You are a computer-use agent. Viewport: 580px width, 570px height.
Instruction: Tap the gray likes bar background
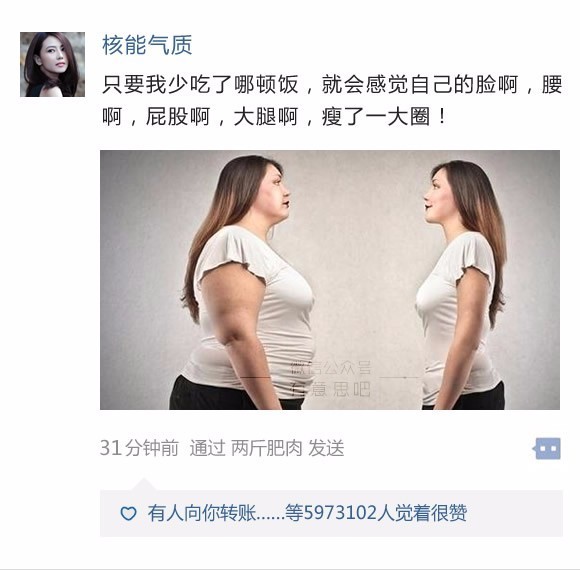point(331,513)
